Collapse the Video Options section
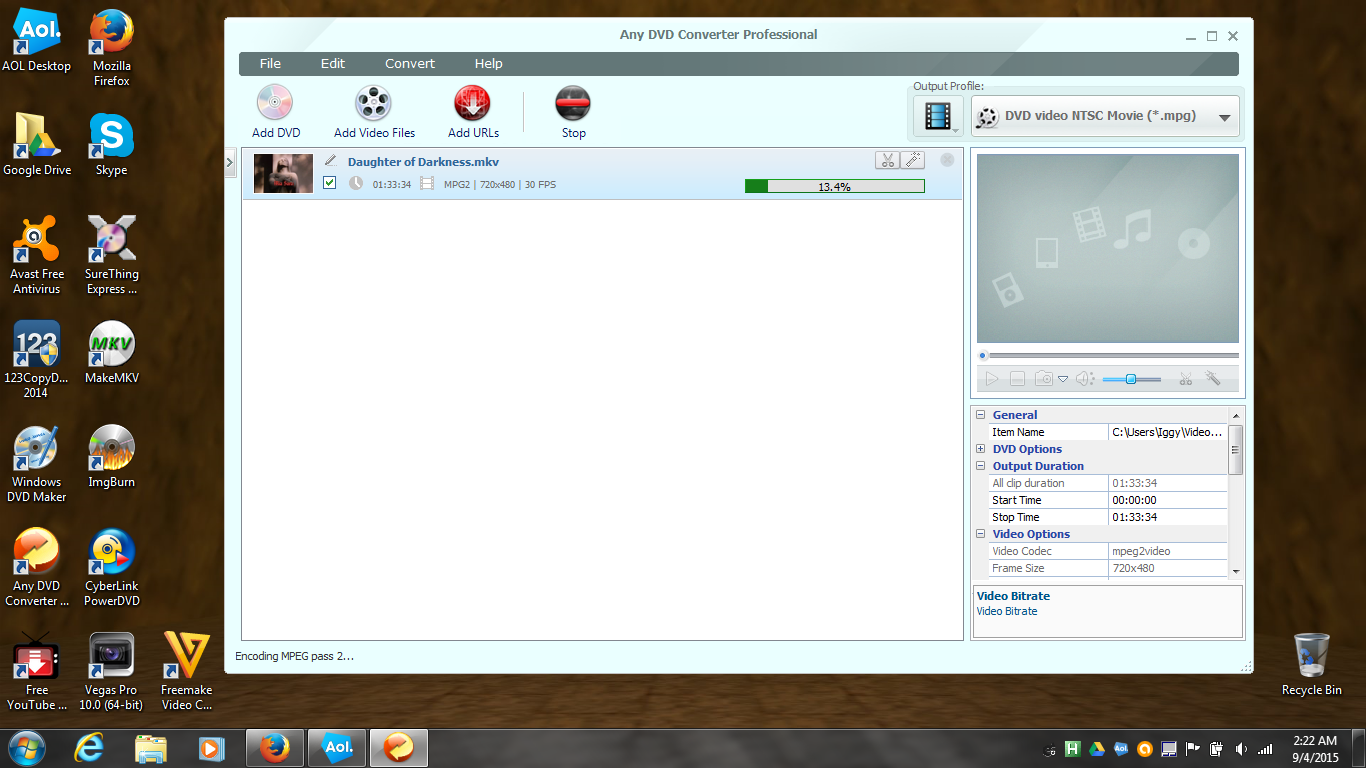 click(981, 534)
